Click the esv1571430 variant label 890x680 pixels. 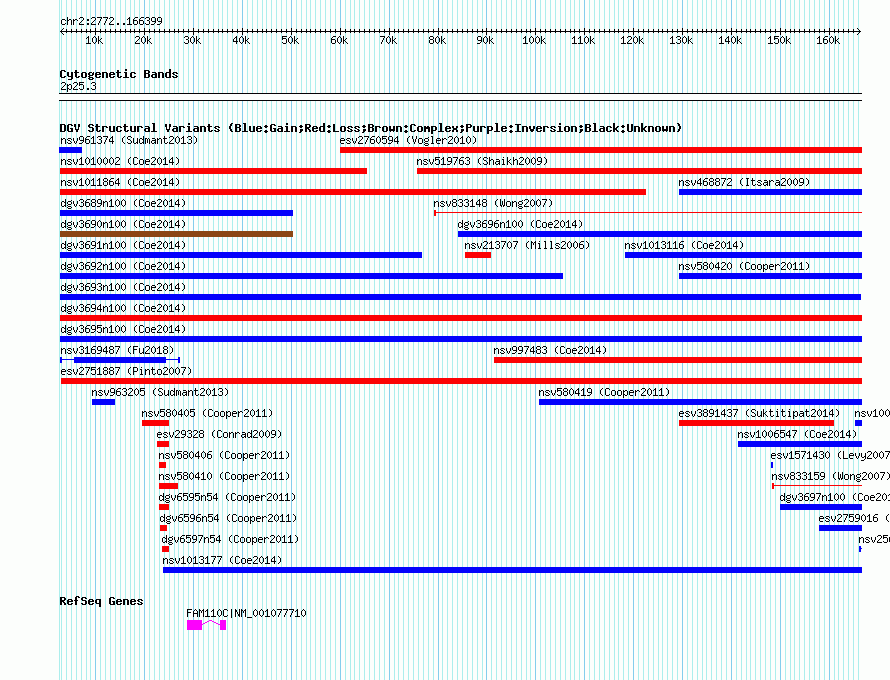[x=830, y=455]
